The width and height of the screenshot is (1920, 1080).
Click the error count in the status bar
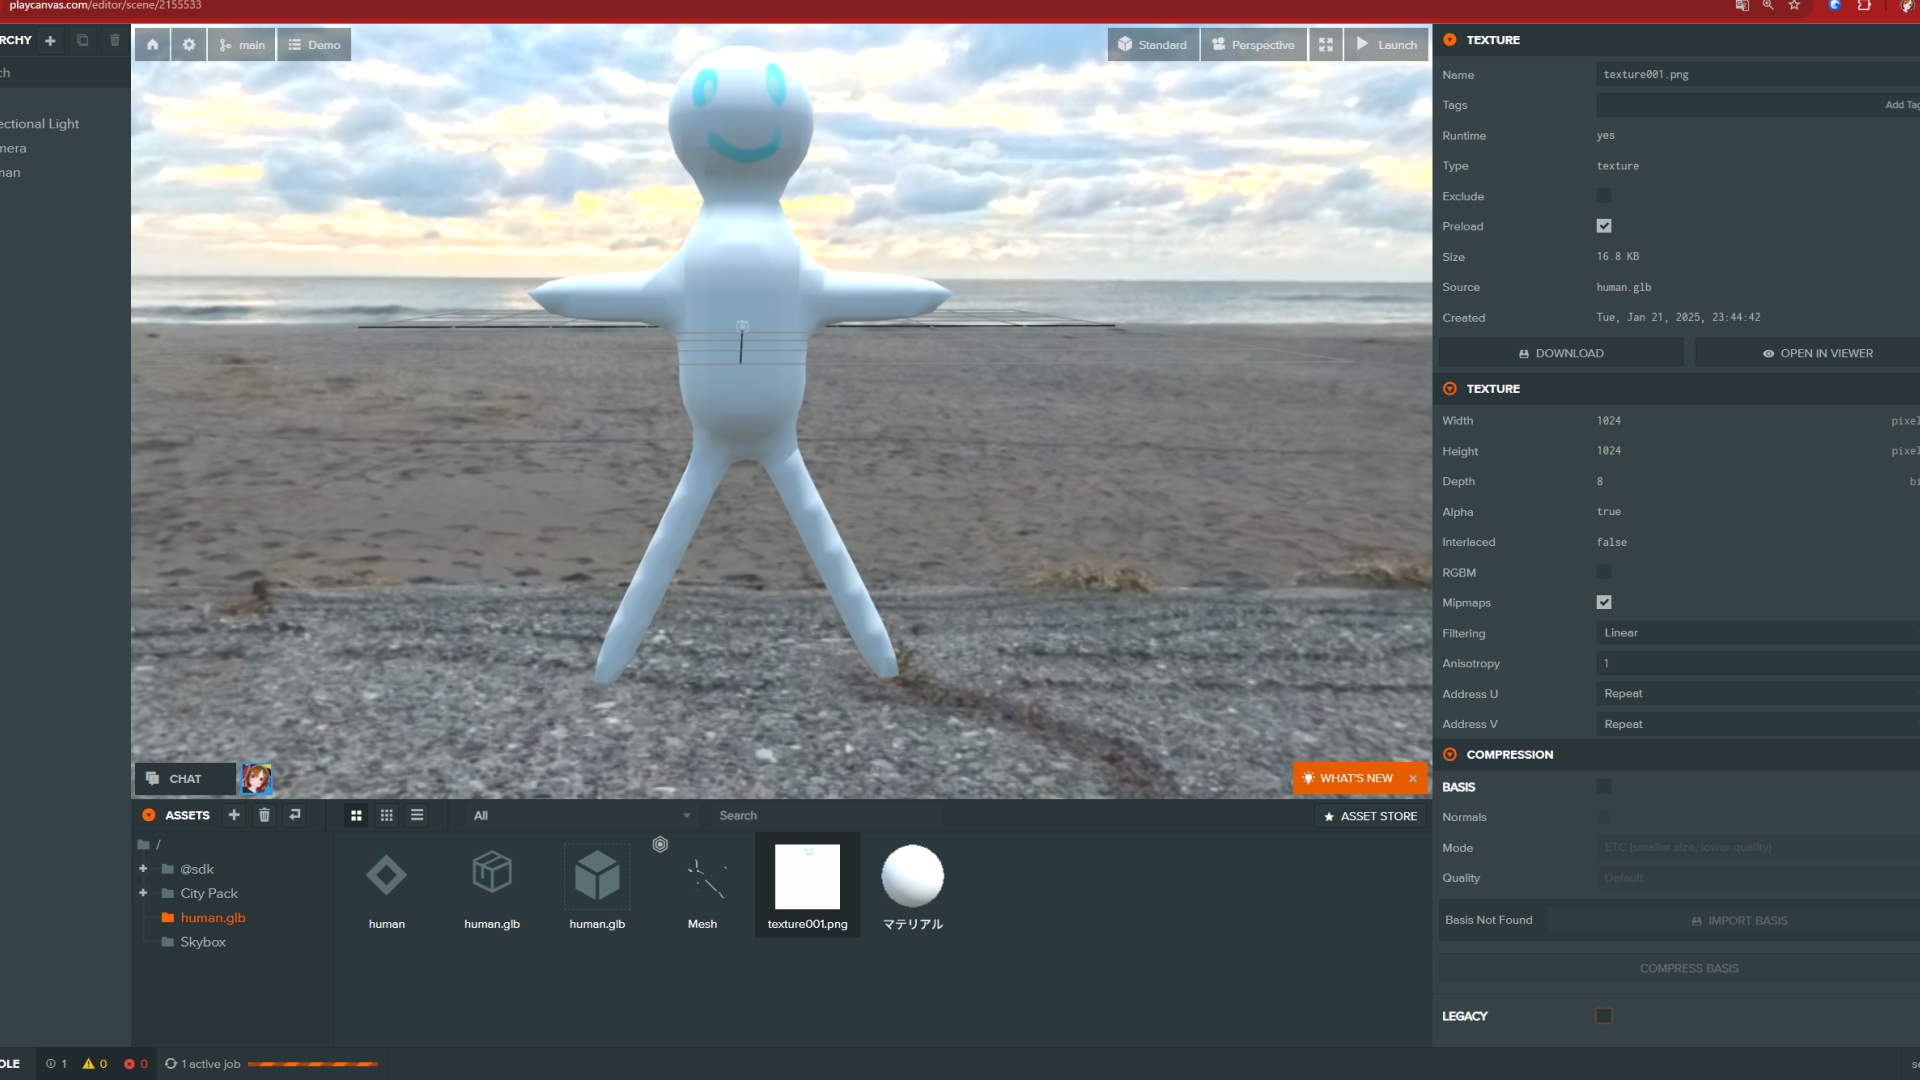pyautogui.click(x=136, y=1064)
